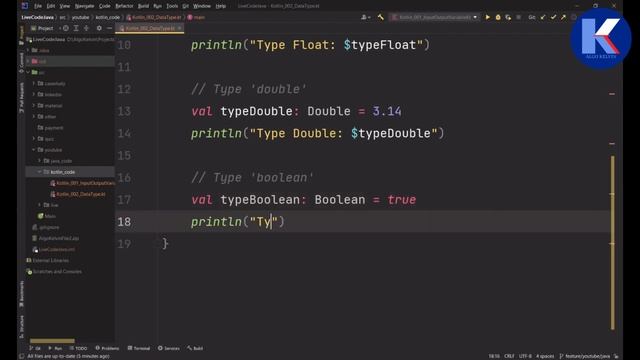Click the Stop icon in toolbar
Viewport: 640px width, 360px height.
coord(518,17)
